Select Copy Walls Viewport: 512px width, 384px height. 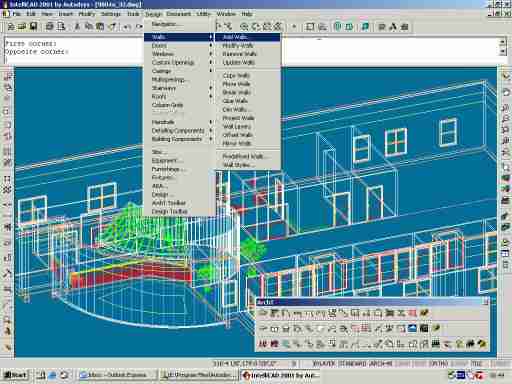click(247, 76)
